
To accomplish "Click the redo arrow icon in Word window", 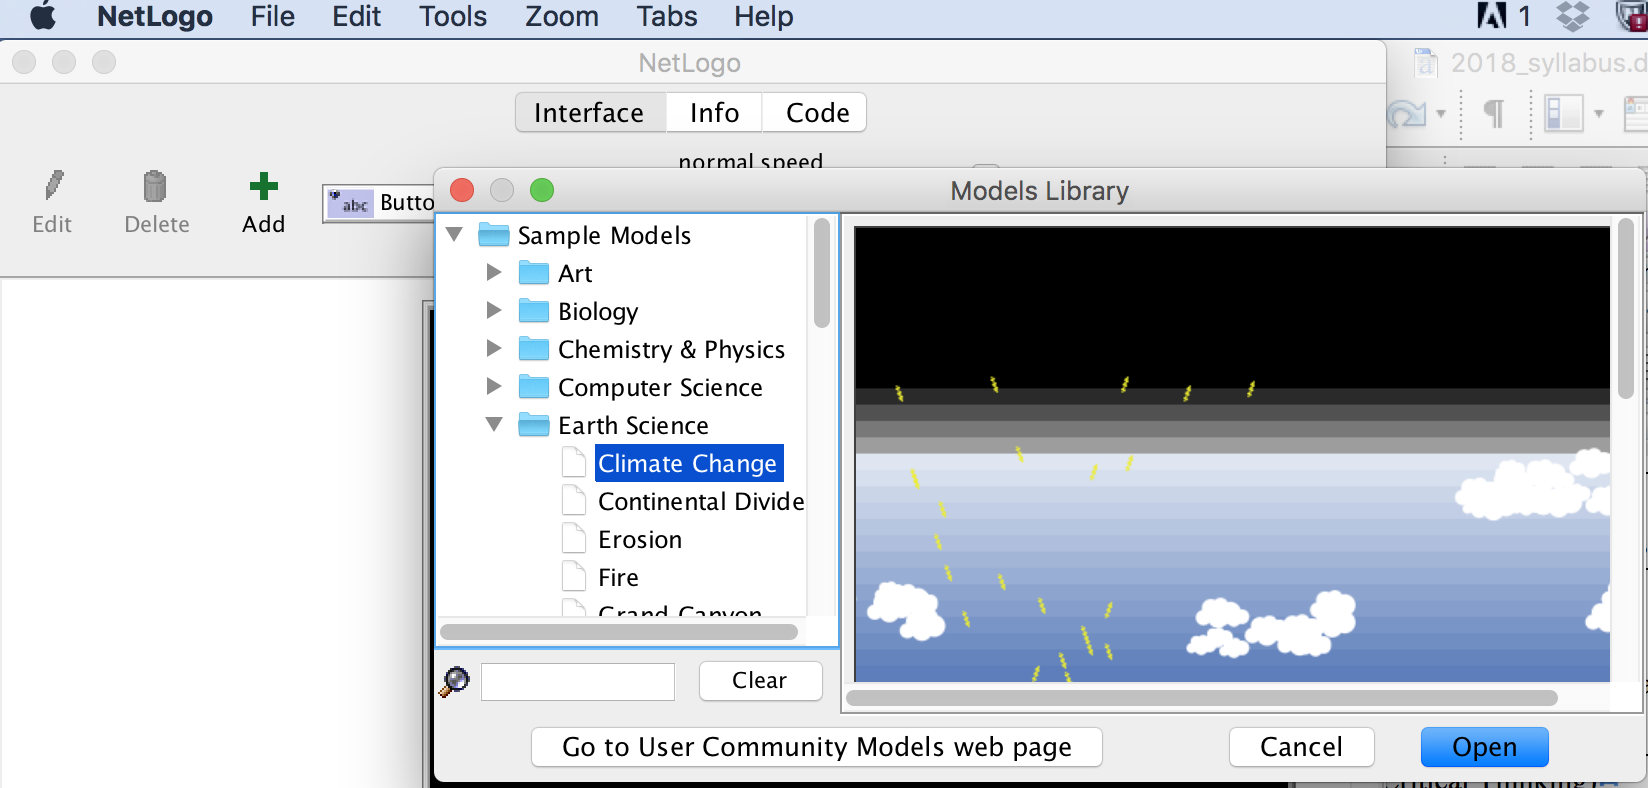I will pos(1407,114).
